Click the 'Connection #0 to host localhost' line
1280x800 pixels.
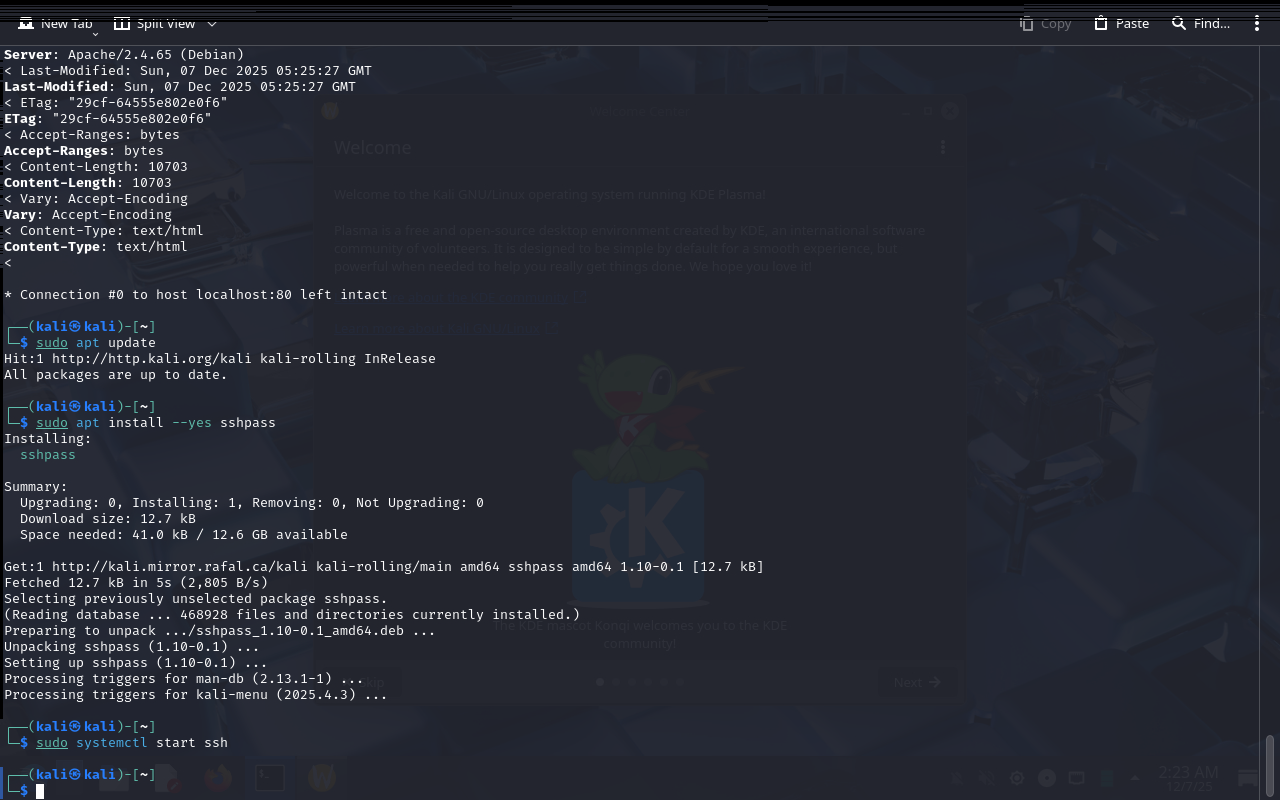[x=196, y=295]
